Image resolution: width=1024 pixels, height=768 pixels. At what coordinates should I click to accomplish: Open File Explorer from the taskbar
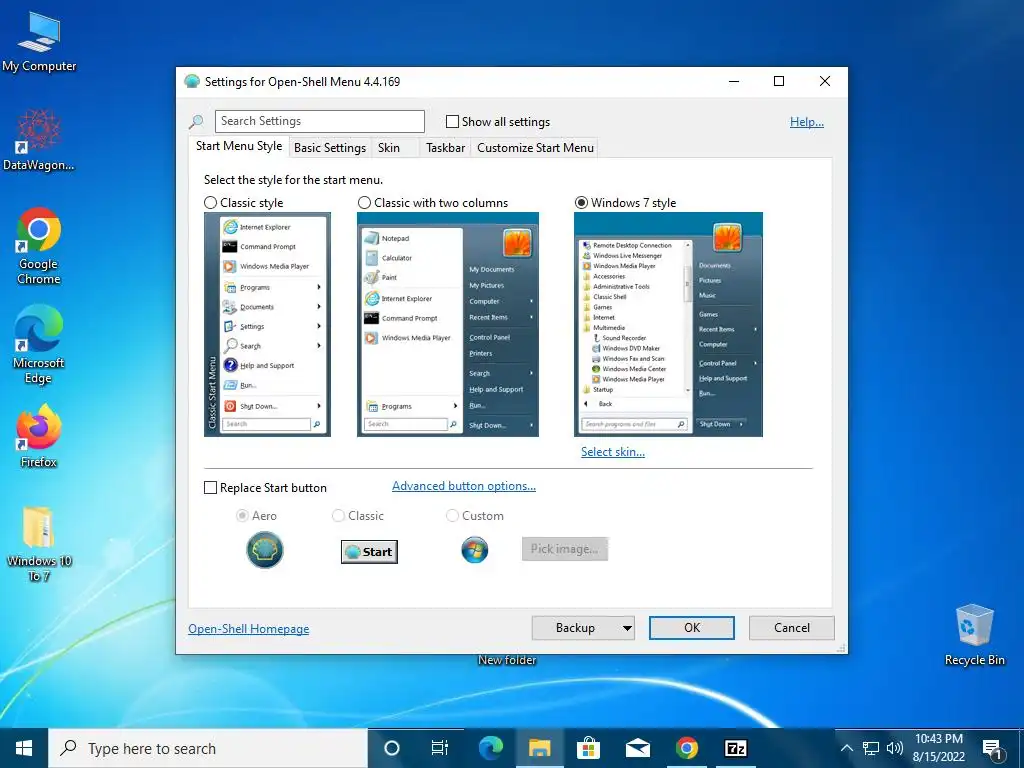[539, 748]
